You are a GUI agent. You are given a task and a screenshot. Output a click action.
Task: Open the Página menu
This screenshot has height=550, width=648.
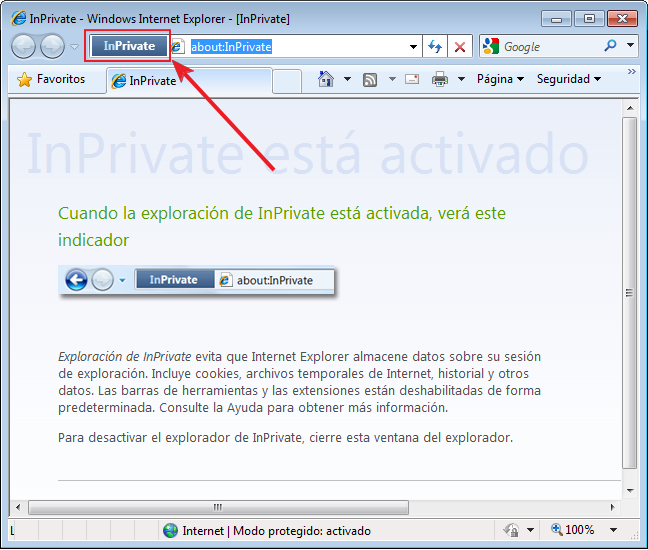pos(500,79)
